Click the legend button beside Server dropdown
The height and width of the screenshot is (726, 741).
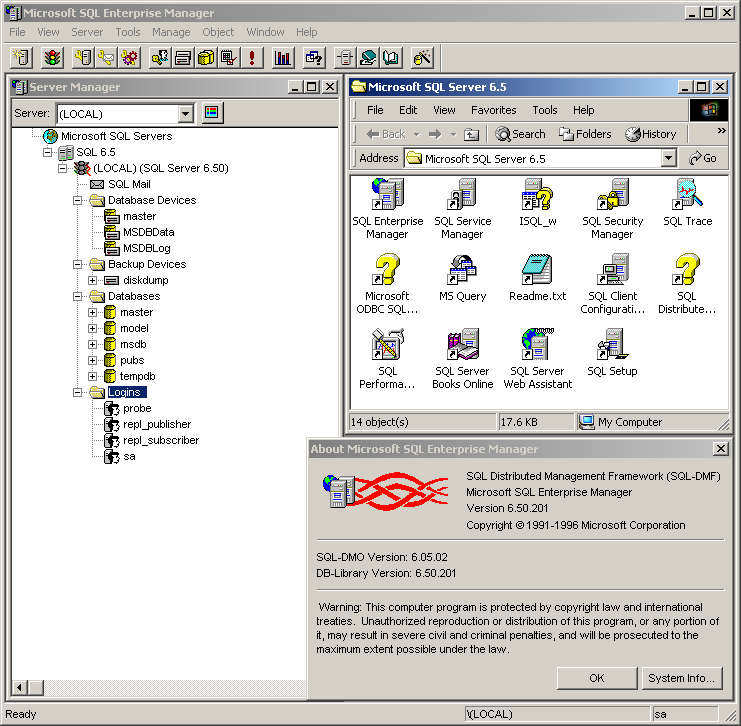point(212,113)
